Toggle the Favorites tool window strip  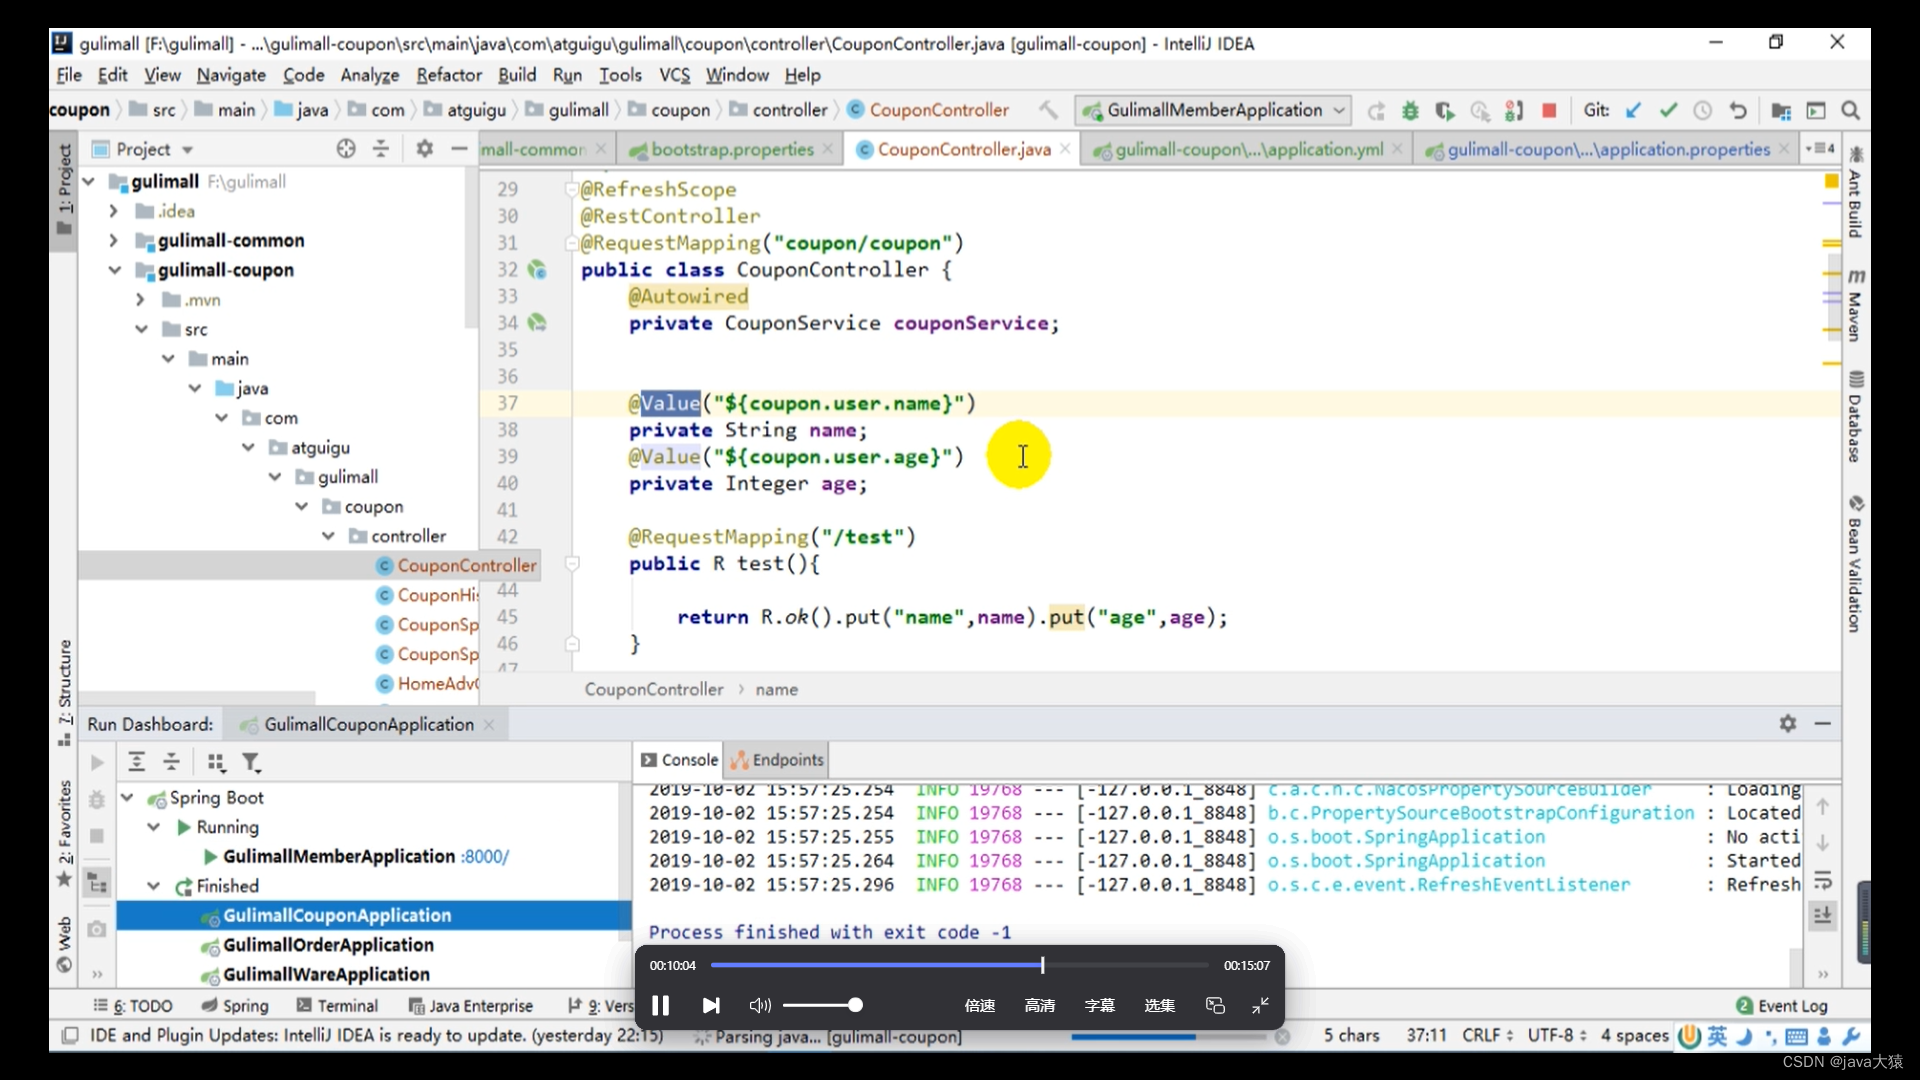65,833
